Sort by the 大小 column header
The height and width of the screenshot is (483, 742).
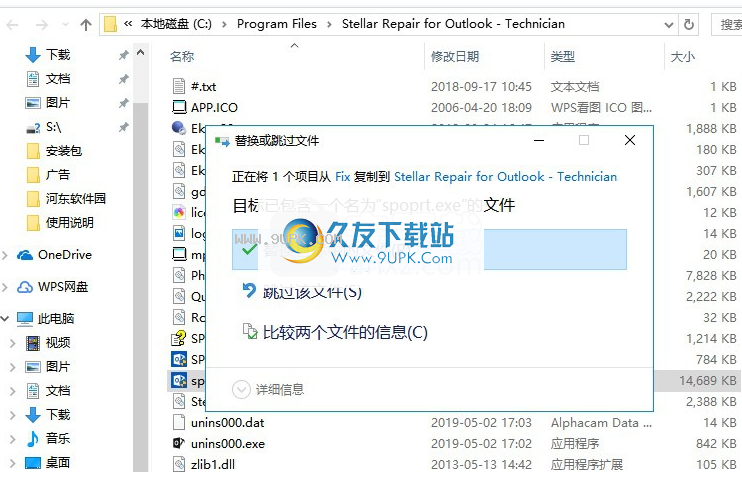[683, 57]
